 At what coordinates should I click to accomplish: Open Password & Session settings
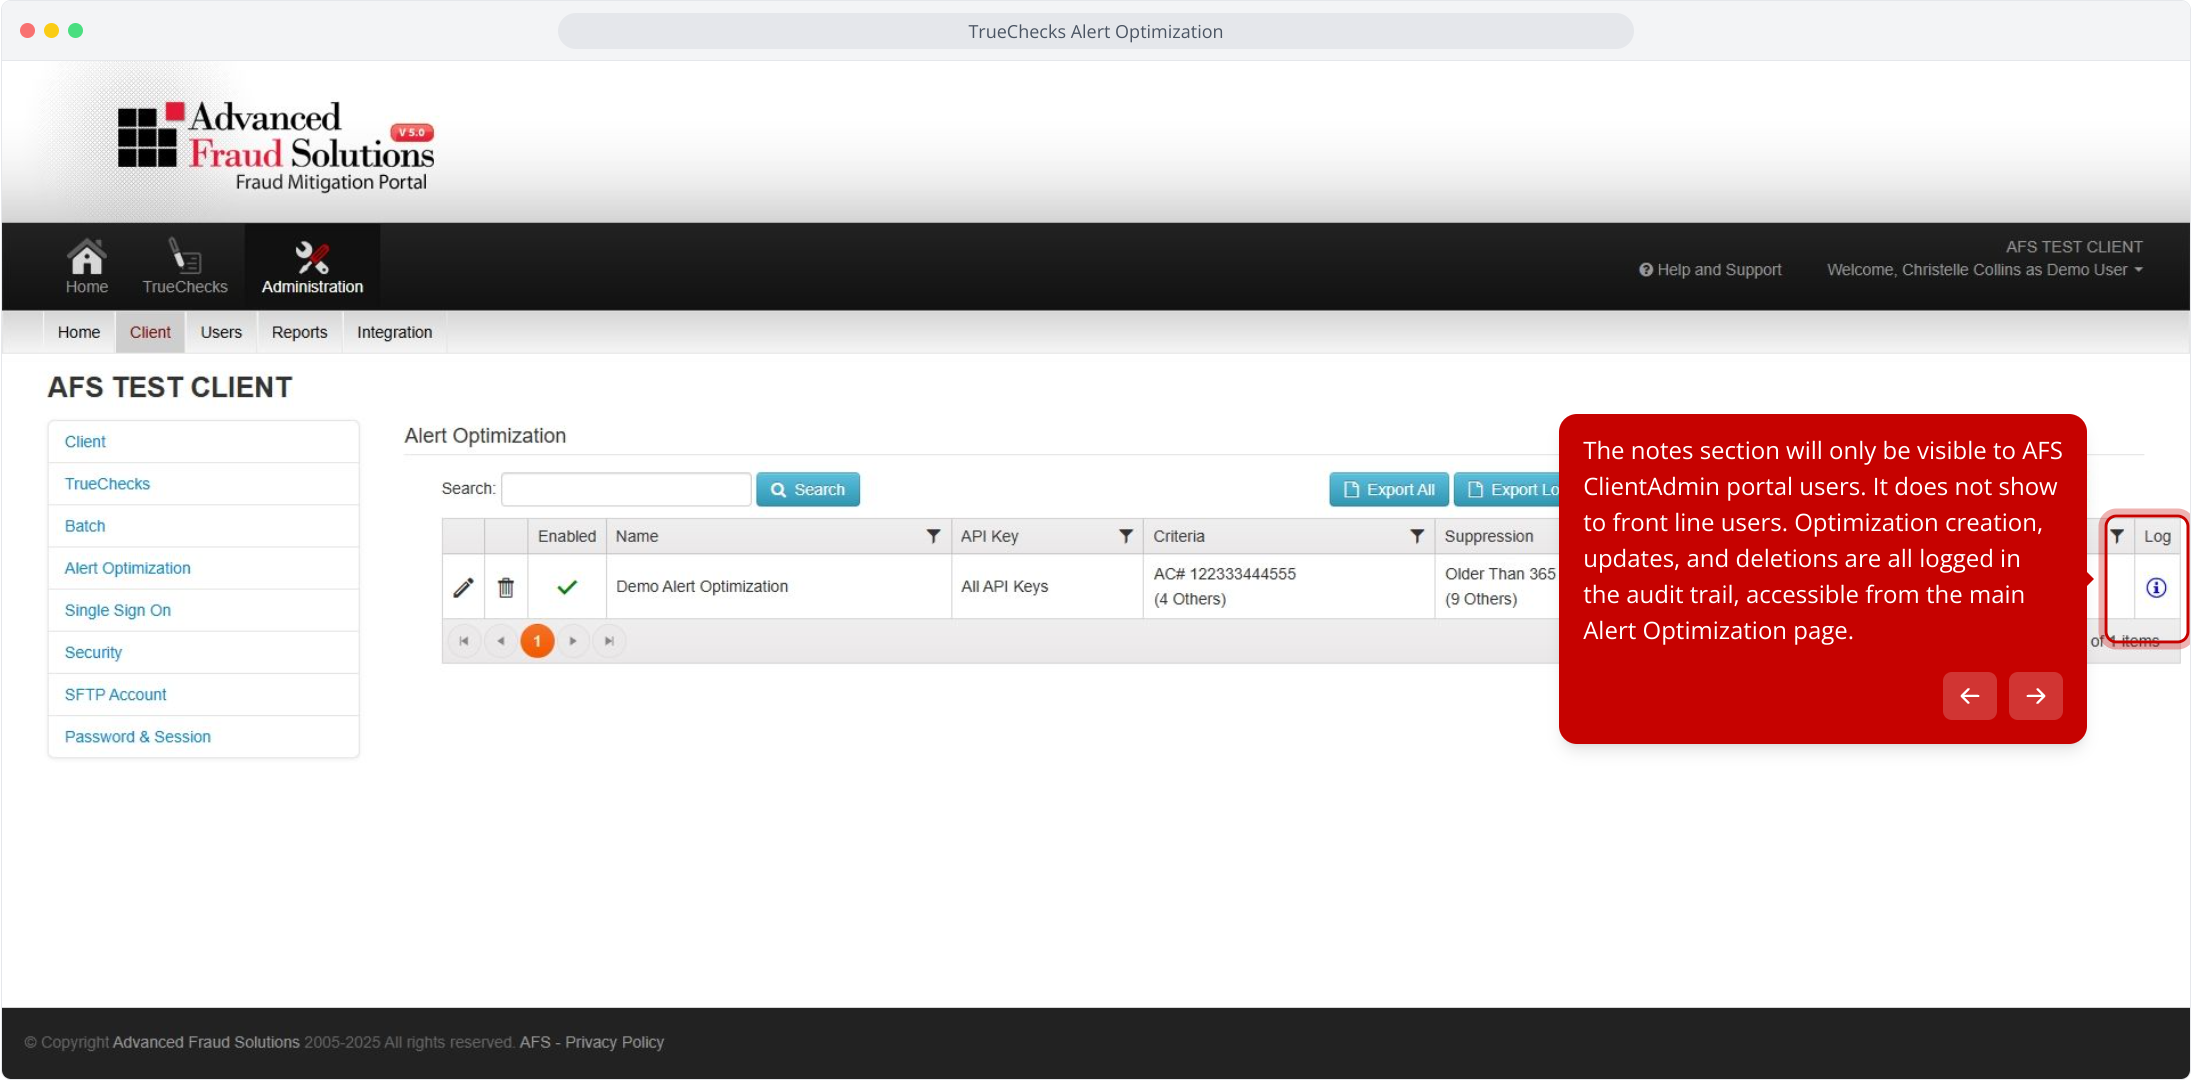click(203, 737)
